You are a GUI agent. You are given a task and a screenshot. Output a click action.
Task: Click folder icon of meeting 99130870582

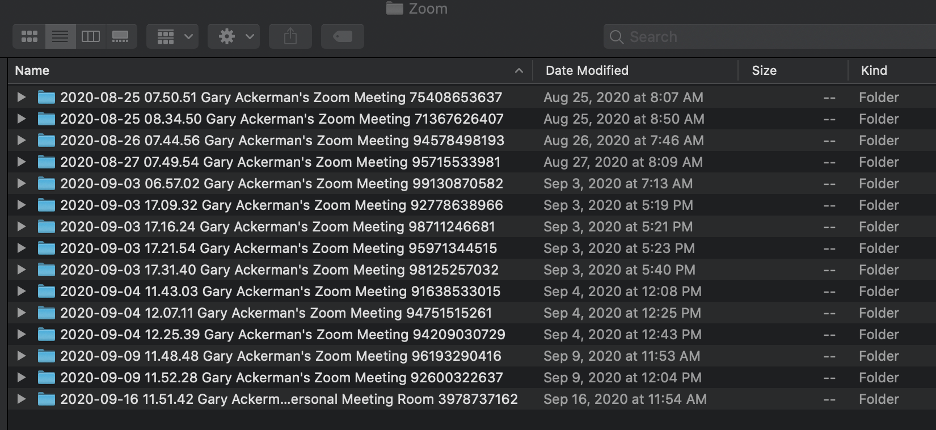[x=46, y=183]
